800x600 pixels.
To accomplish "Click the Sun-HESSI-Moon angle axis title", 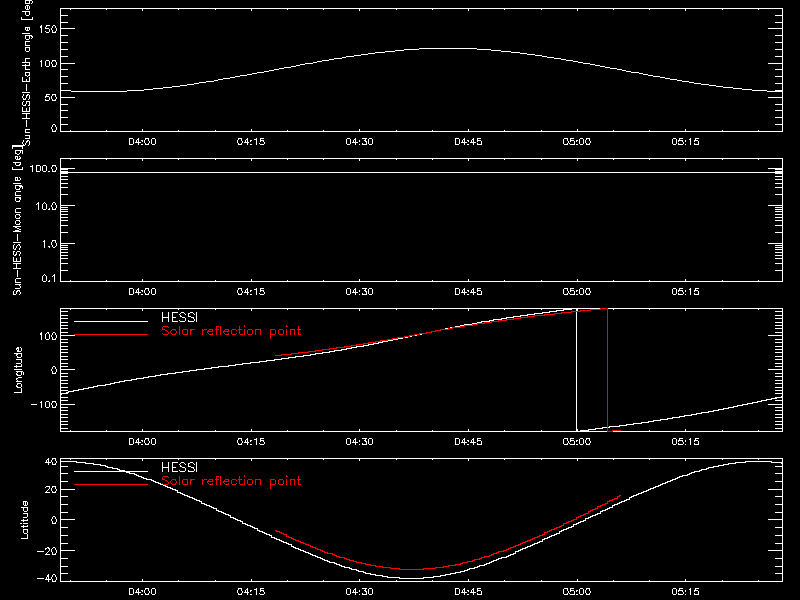I will [x=18, y=220].
